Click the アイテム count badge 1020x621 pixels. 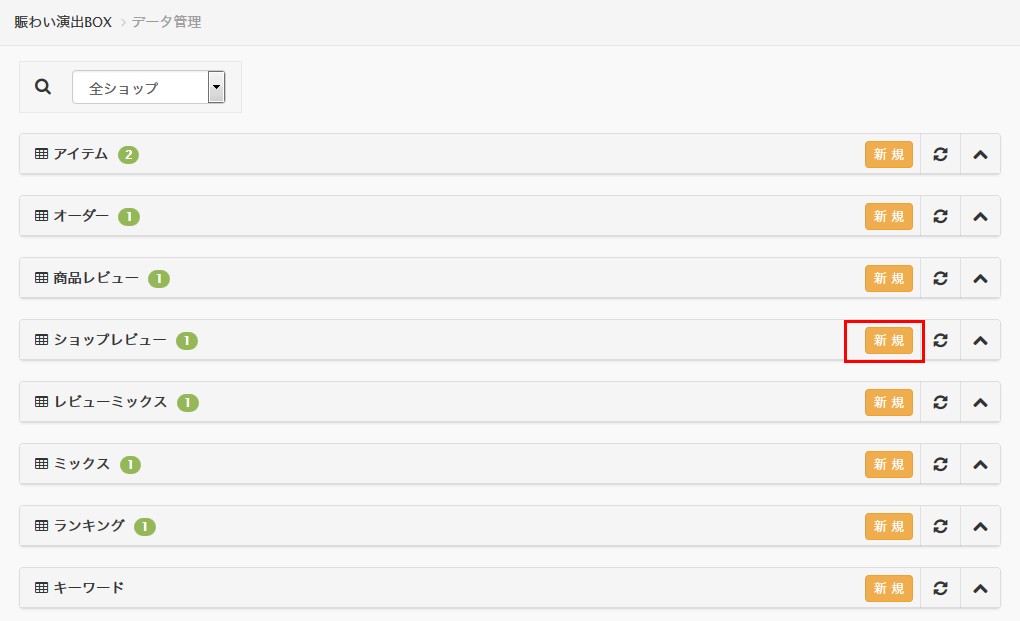[128, 155]
